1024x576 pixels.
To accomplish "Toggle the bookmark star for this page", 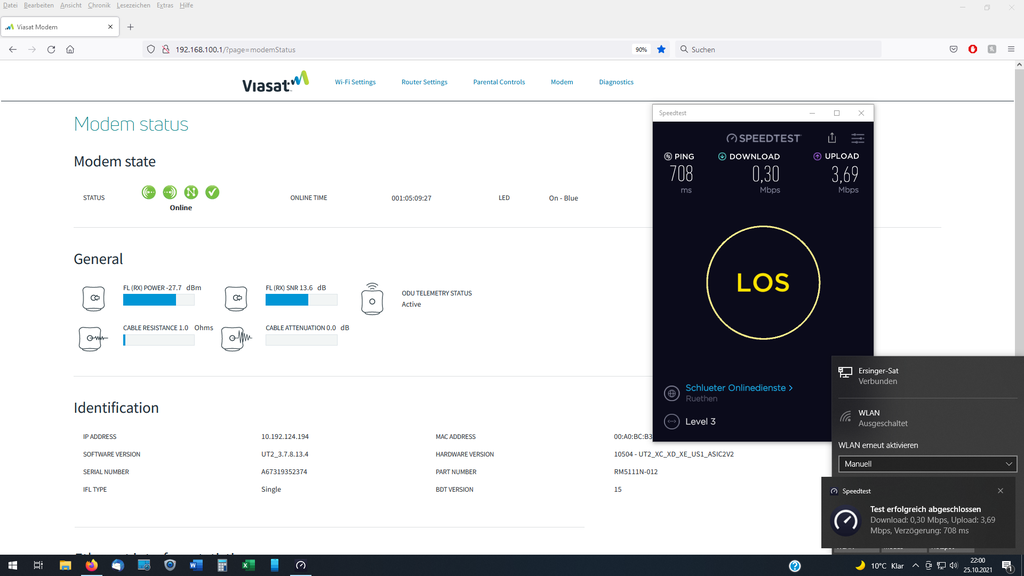I will 661,50.
